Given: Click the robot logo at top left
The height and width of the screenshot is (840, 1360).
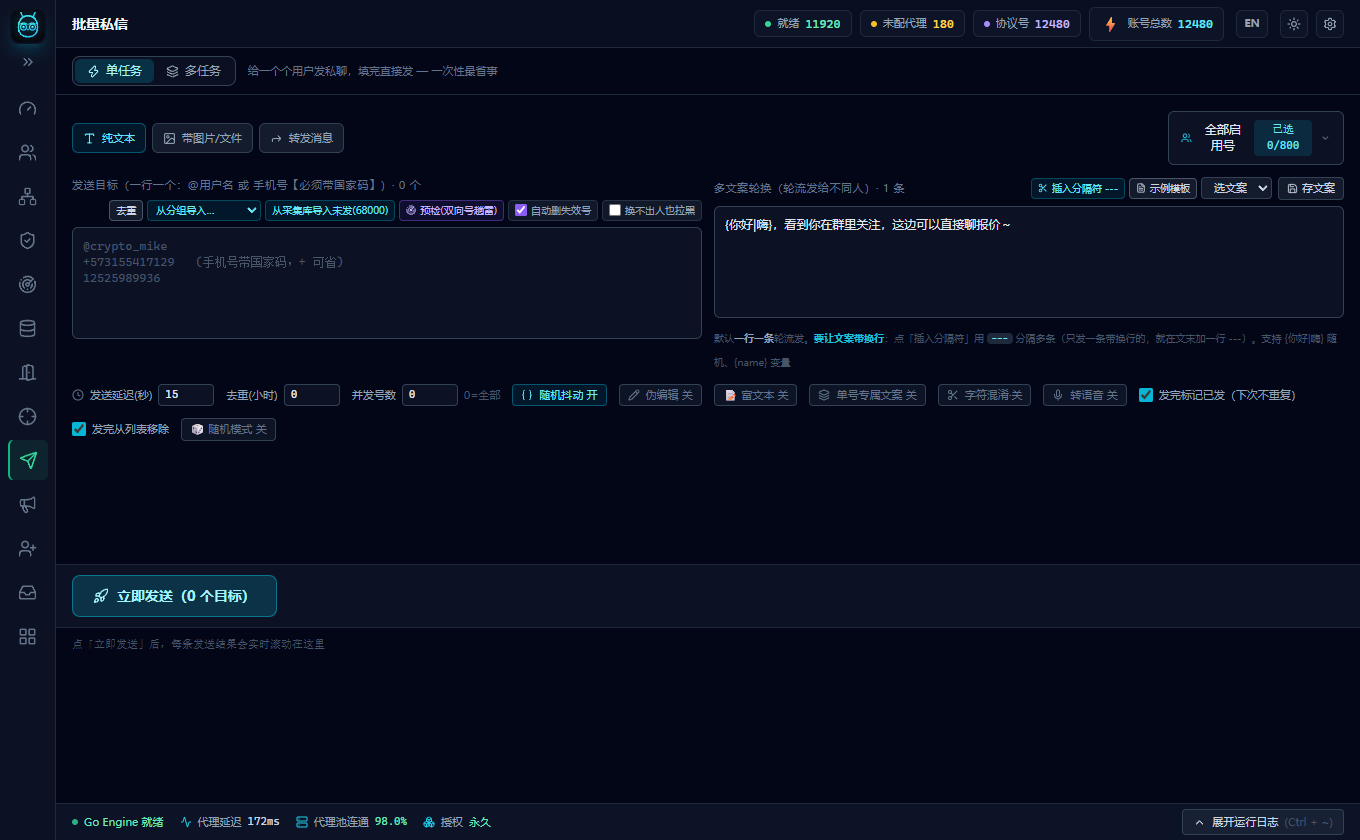Looking at the screenshot, I should click(28, 26).
